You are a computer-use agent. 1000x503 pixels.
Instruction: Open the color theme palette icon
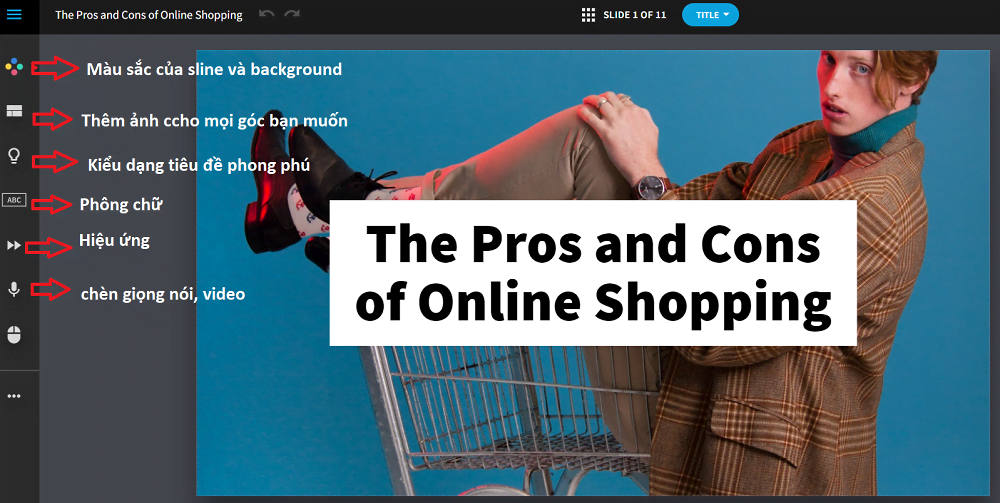14,66
